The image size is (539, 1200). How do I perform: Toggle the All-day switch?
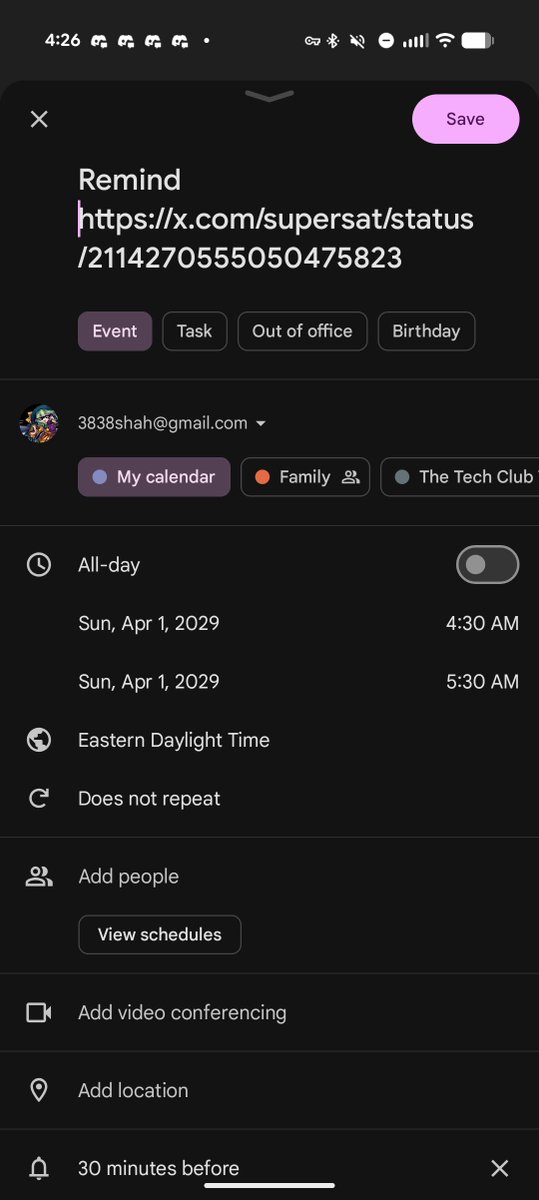(488, 565)
